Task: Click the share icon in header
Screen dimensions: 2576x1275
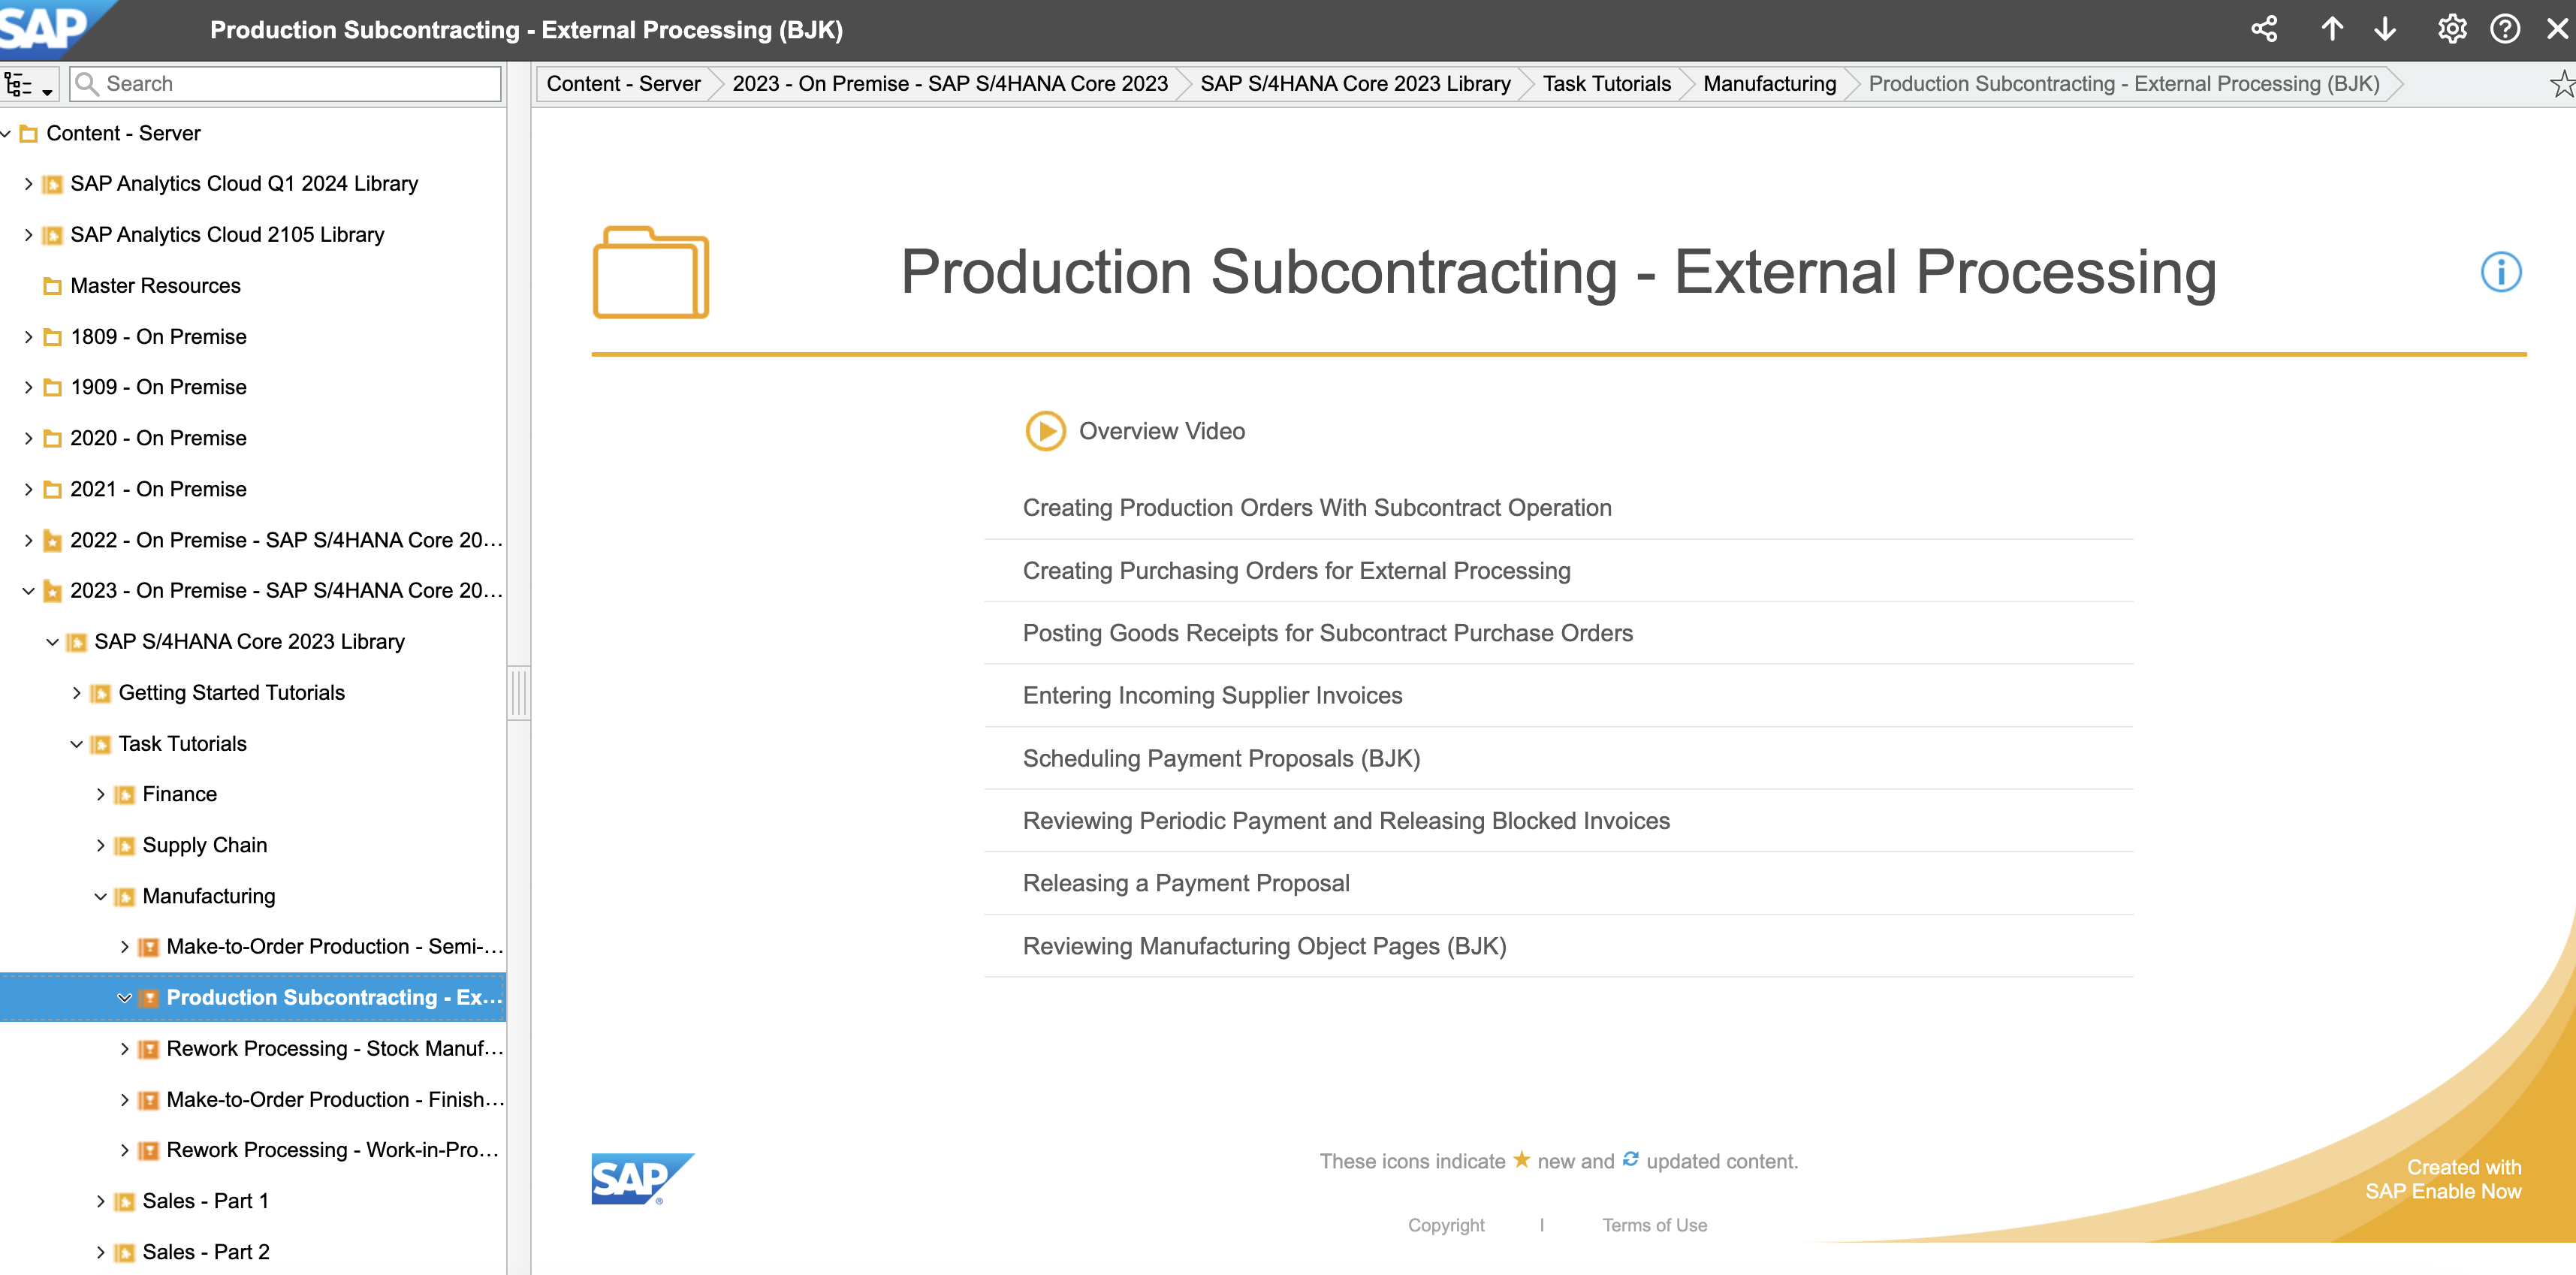Action: (2264, 29)
